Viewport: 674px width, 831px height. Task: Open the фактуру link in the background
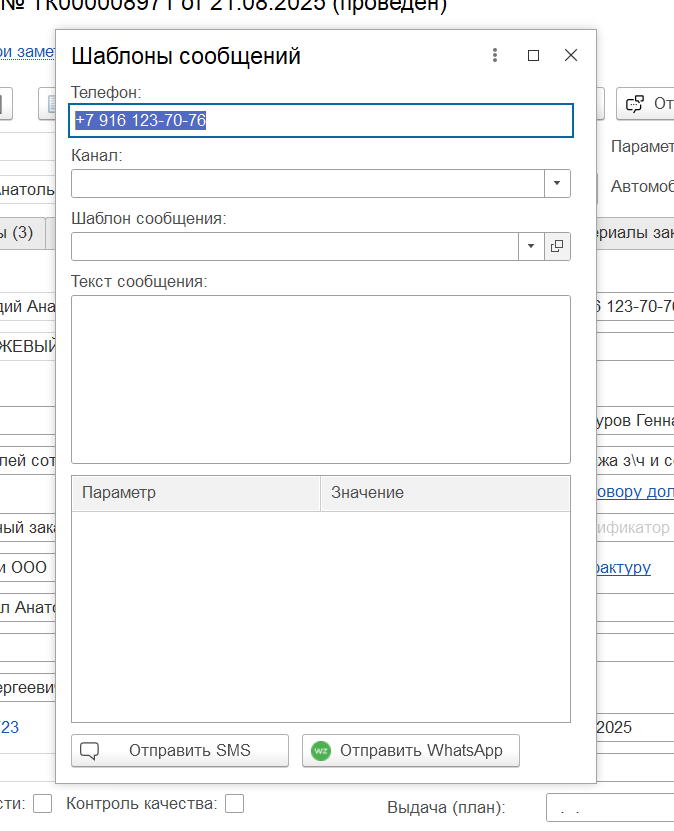[x=624, y=567]
